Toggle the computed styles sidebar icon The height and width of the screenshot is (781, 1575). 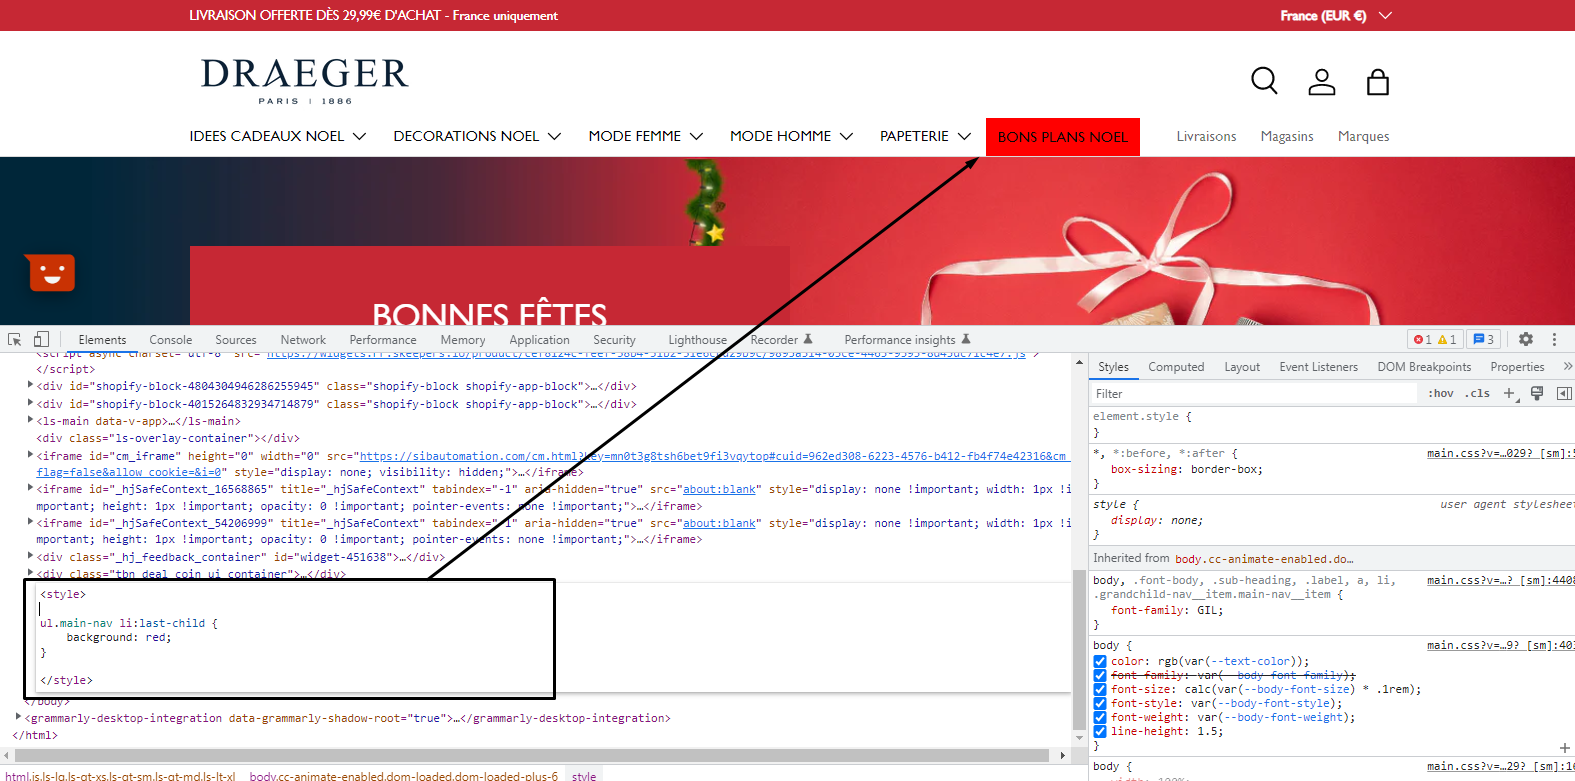click(x=1564, y=393)
